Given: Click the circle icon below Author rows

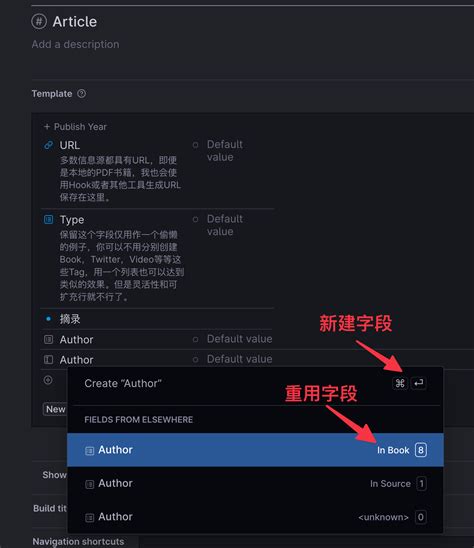Looking at the screenshot, I should click(x=48, y=380).
